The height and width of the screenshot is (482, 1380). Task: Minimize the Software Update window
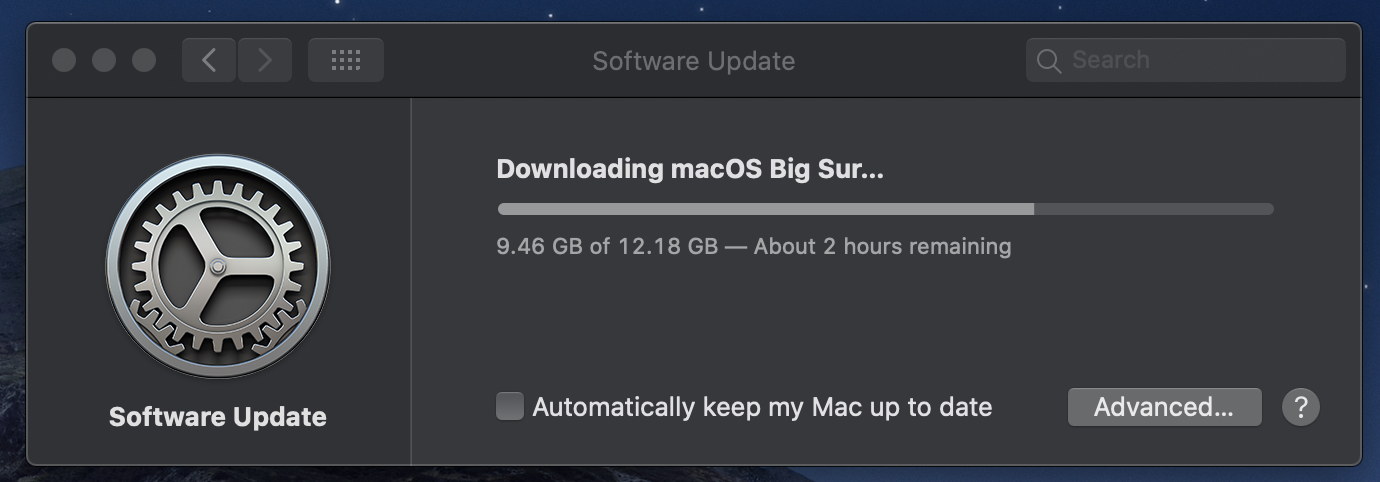point(104,60)
